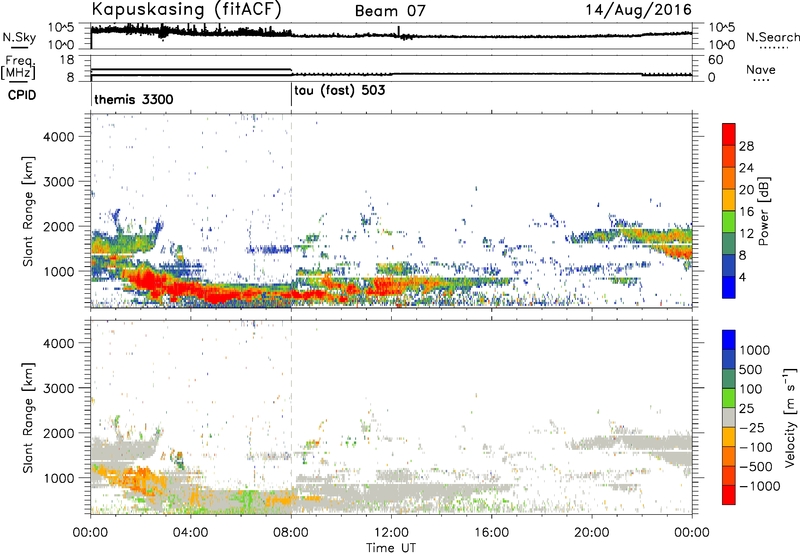
Task: Click the "Nave" legend label
Action: click(761, 69)
